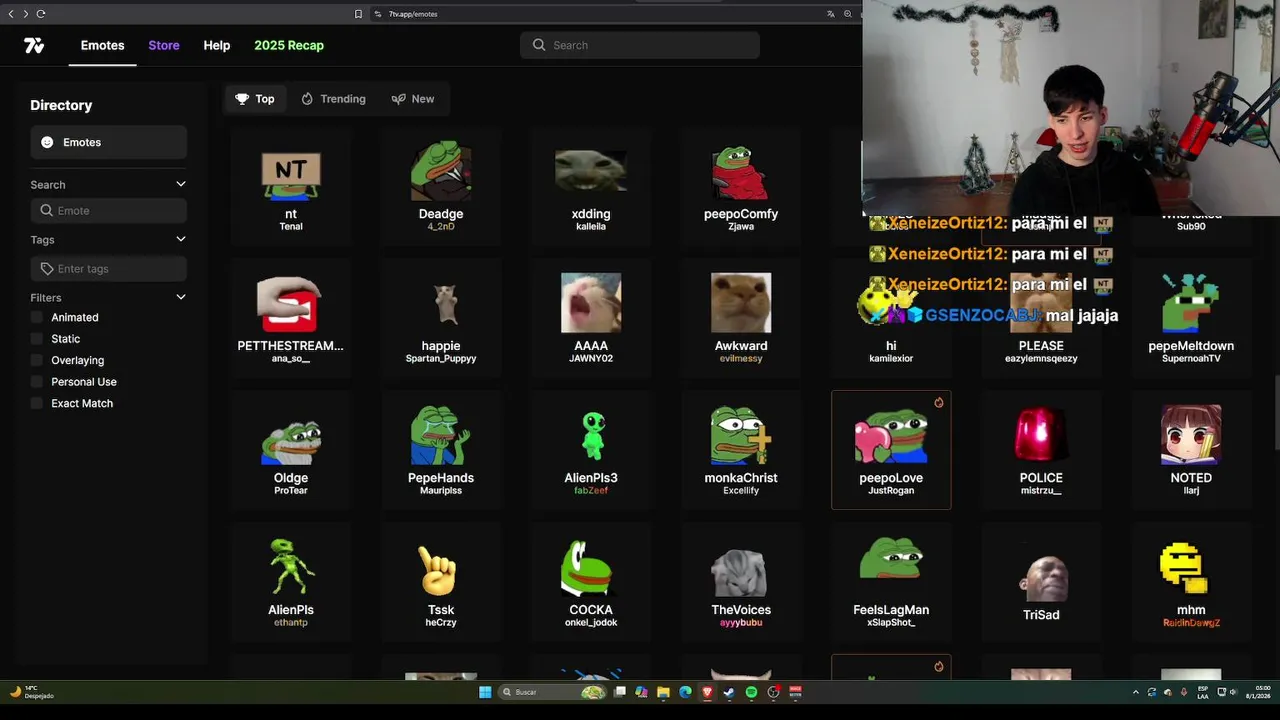Open the Help menu item

click(x=217, y=45)
